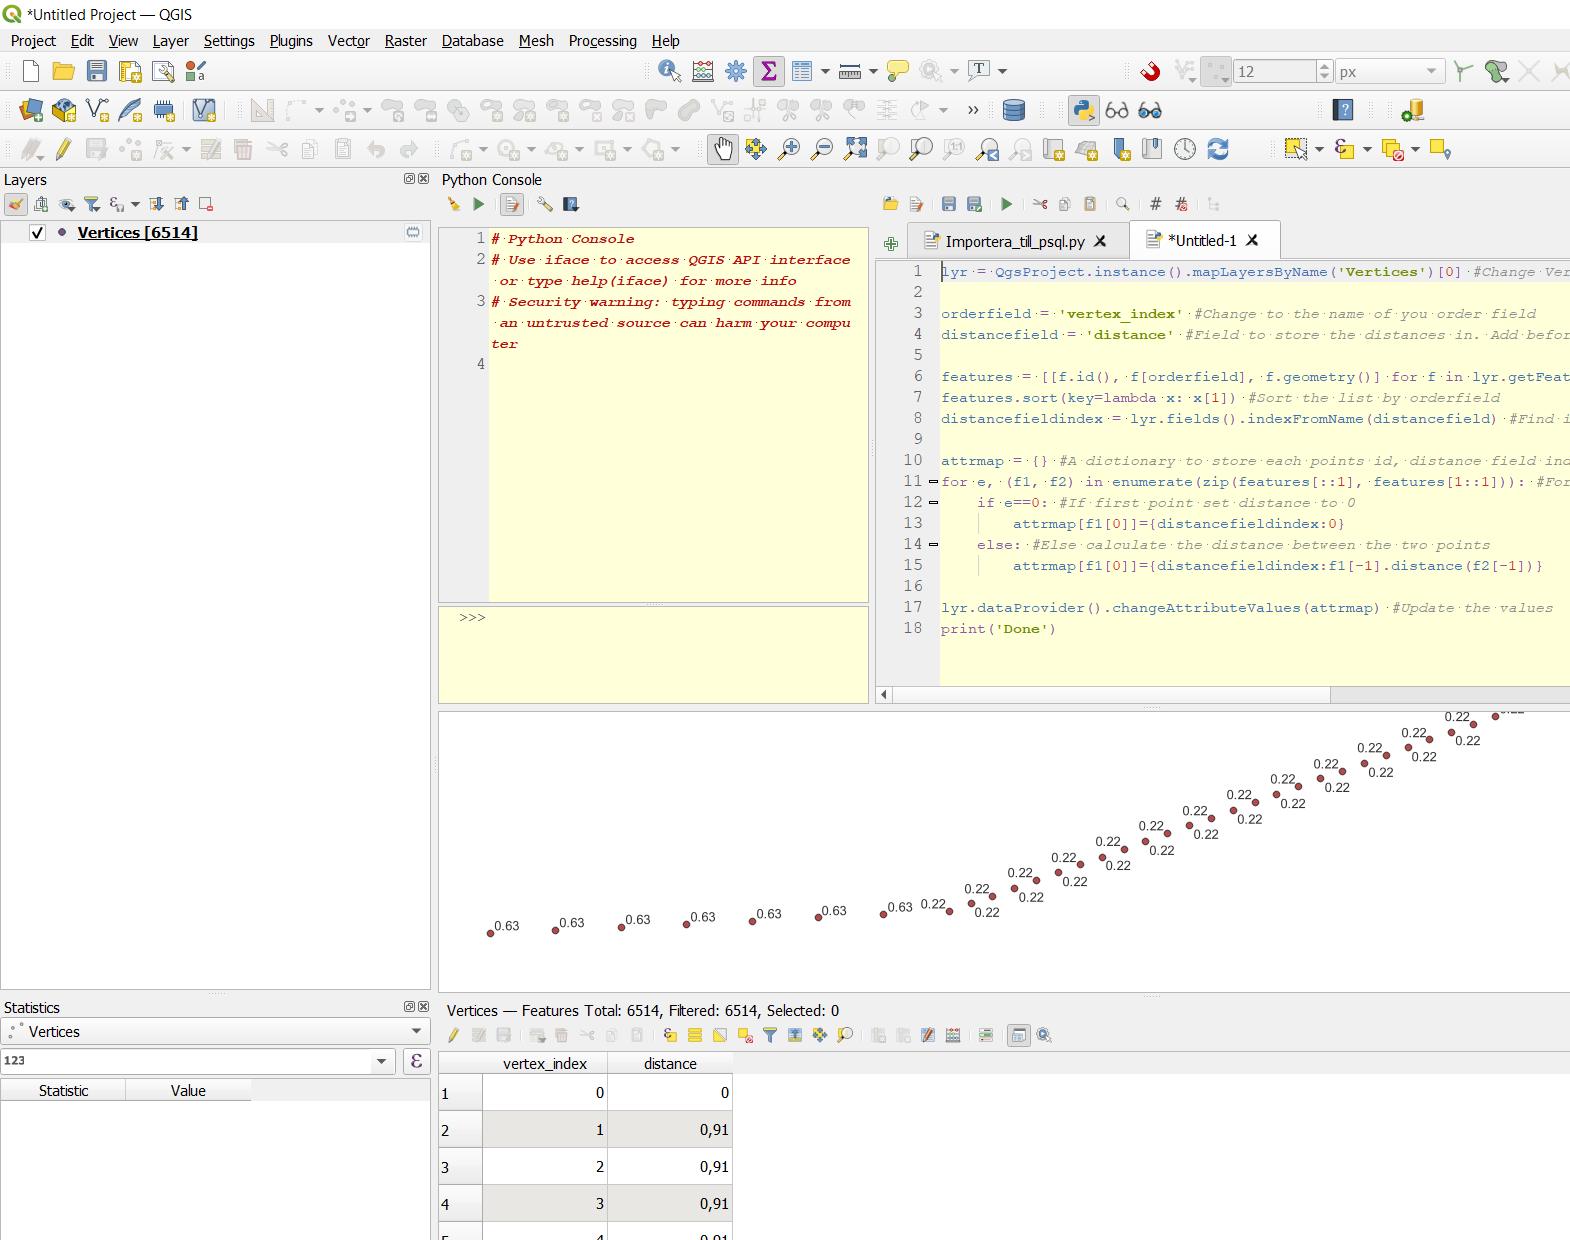Select the Zoom Out magnifier tool
Screen dimensions: 1570x1240
click(x=822, y=149)
